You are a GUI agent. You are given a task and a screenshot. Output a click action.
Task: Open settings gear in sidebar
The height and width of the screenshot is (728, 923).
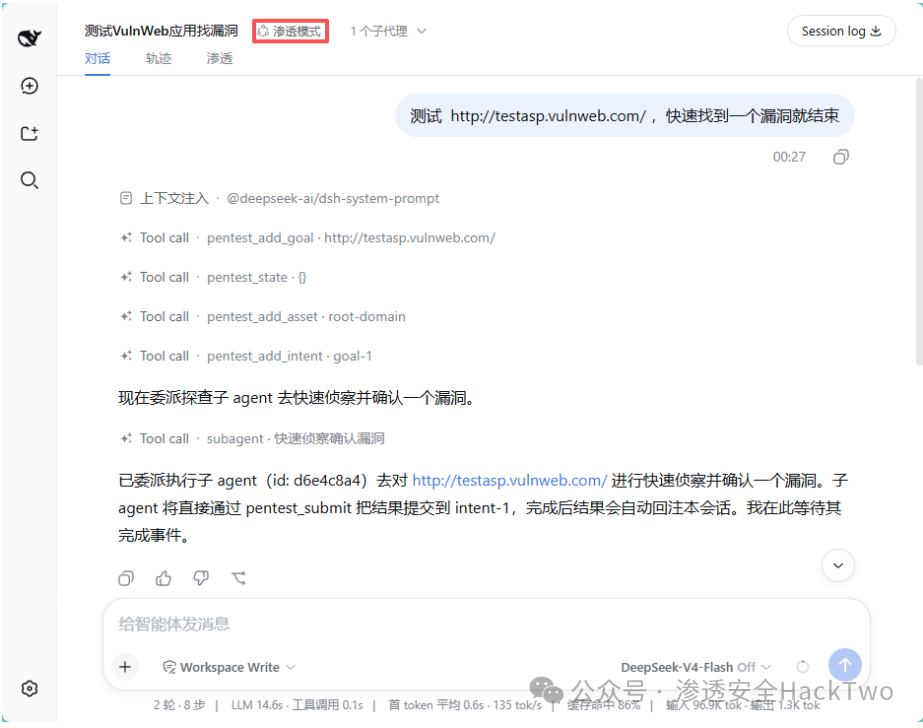(29, 689)
